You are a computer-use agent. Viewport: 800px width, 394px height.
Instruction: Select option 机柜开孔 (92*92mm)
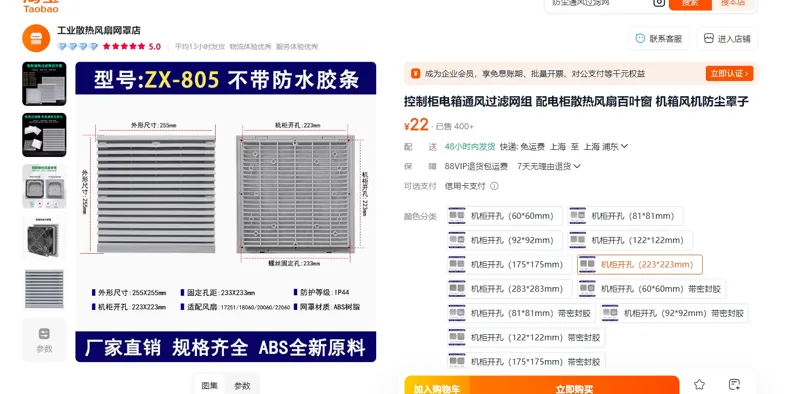tap(505, 240)
